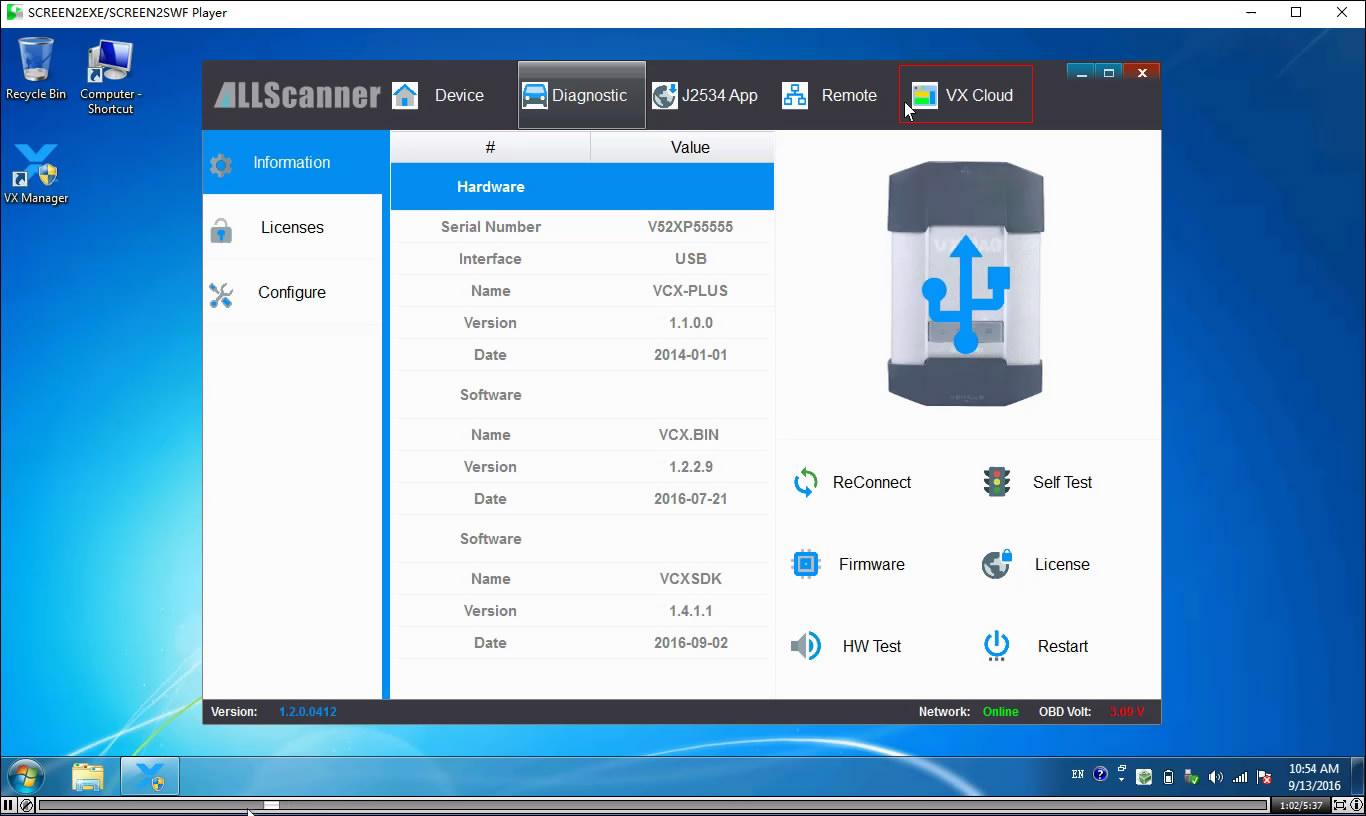Open Computer shortcut on the desktop
Viewport: 1366px width, 816px height.
click(110, 77)
